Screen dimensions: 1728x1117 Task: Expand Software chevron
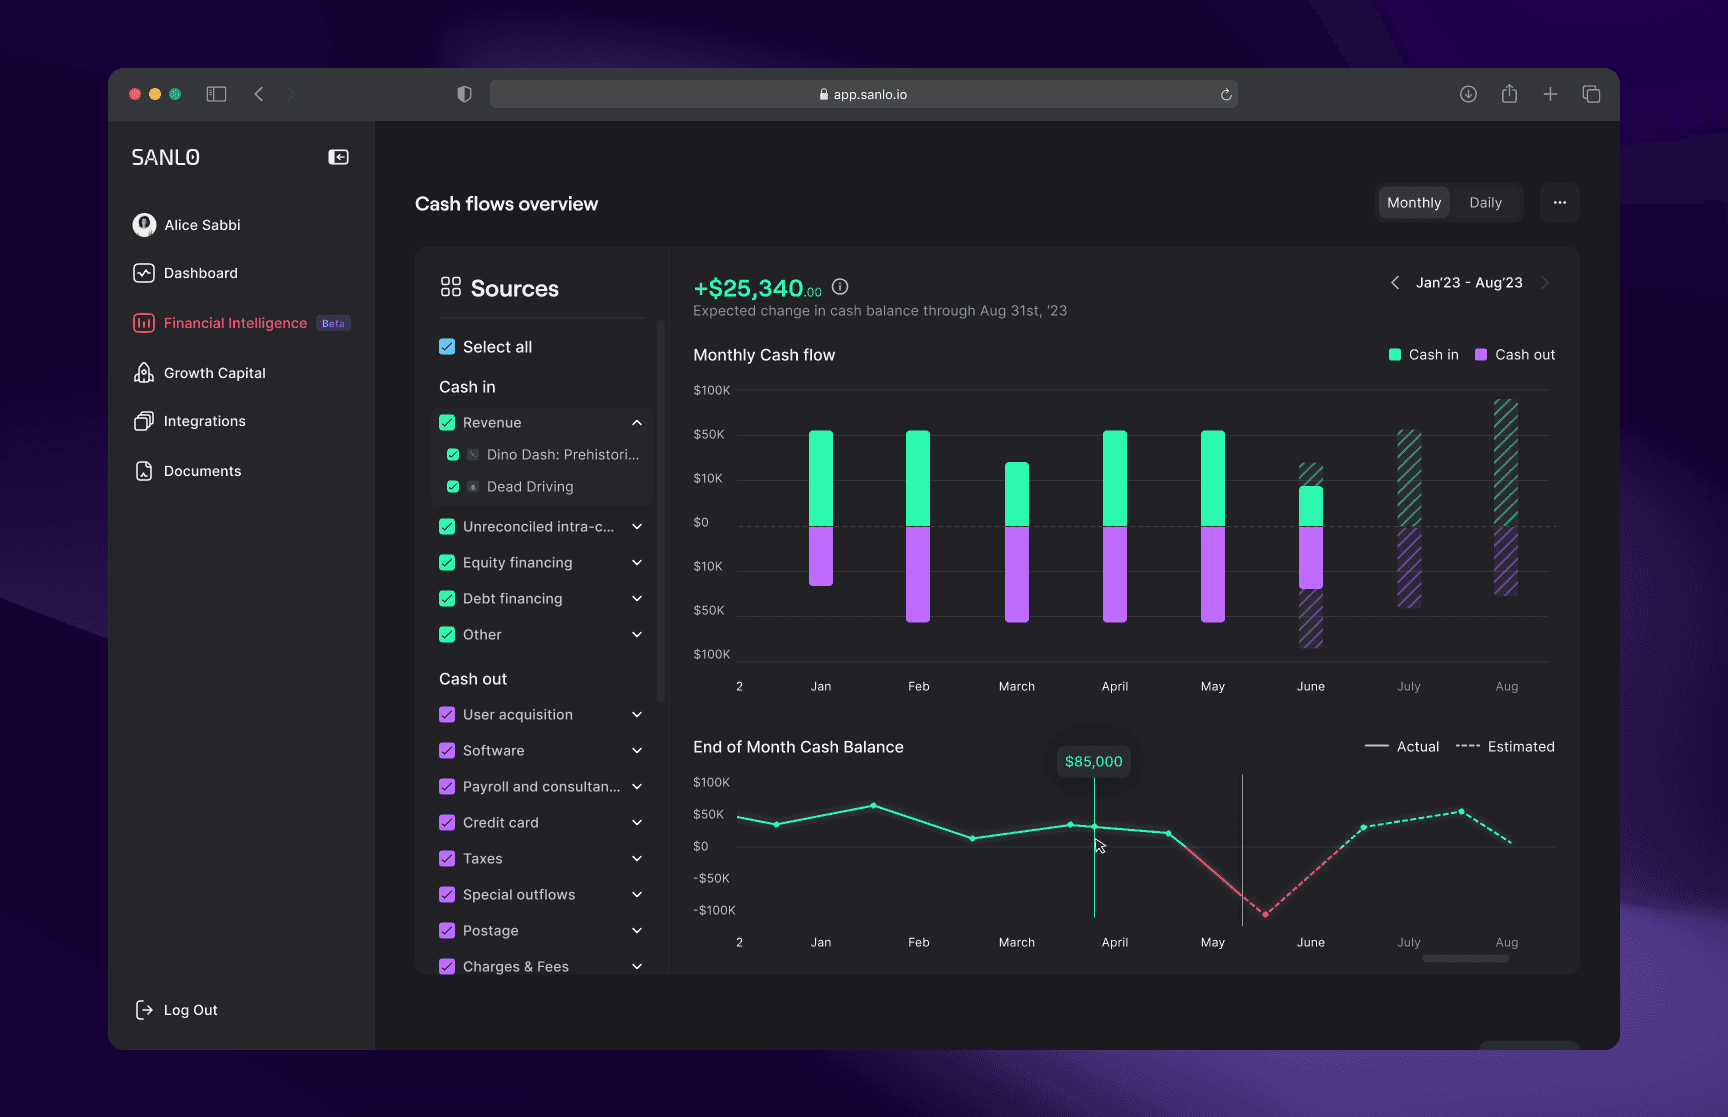(x=637, y=751)
